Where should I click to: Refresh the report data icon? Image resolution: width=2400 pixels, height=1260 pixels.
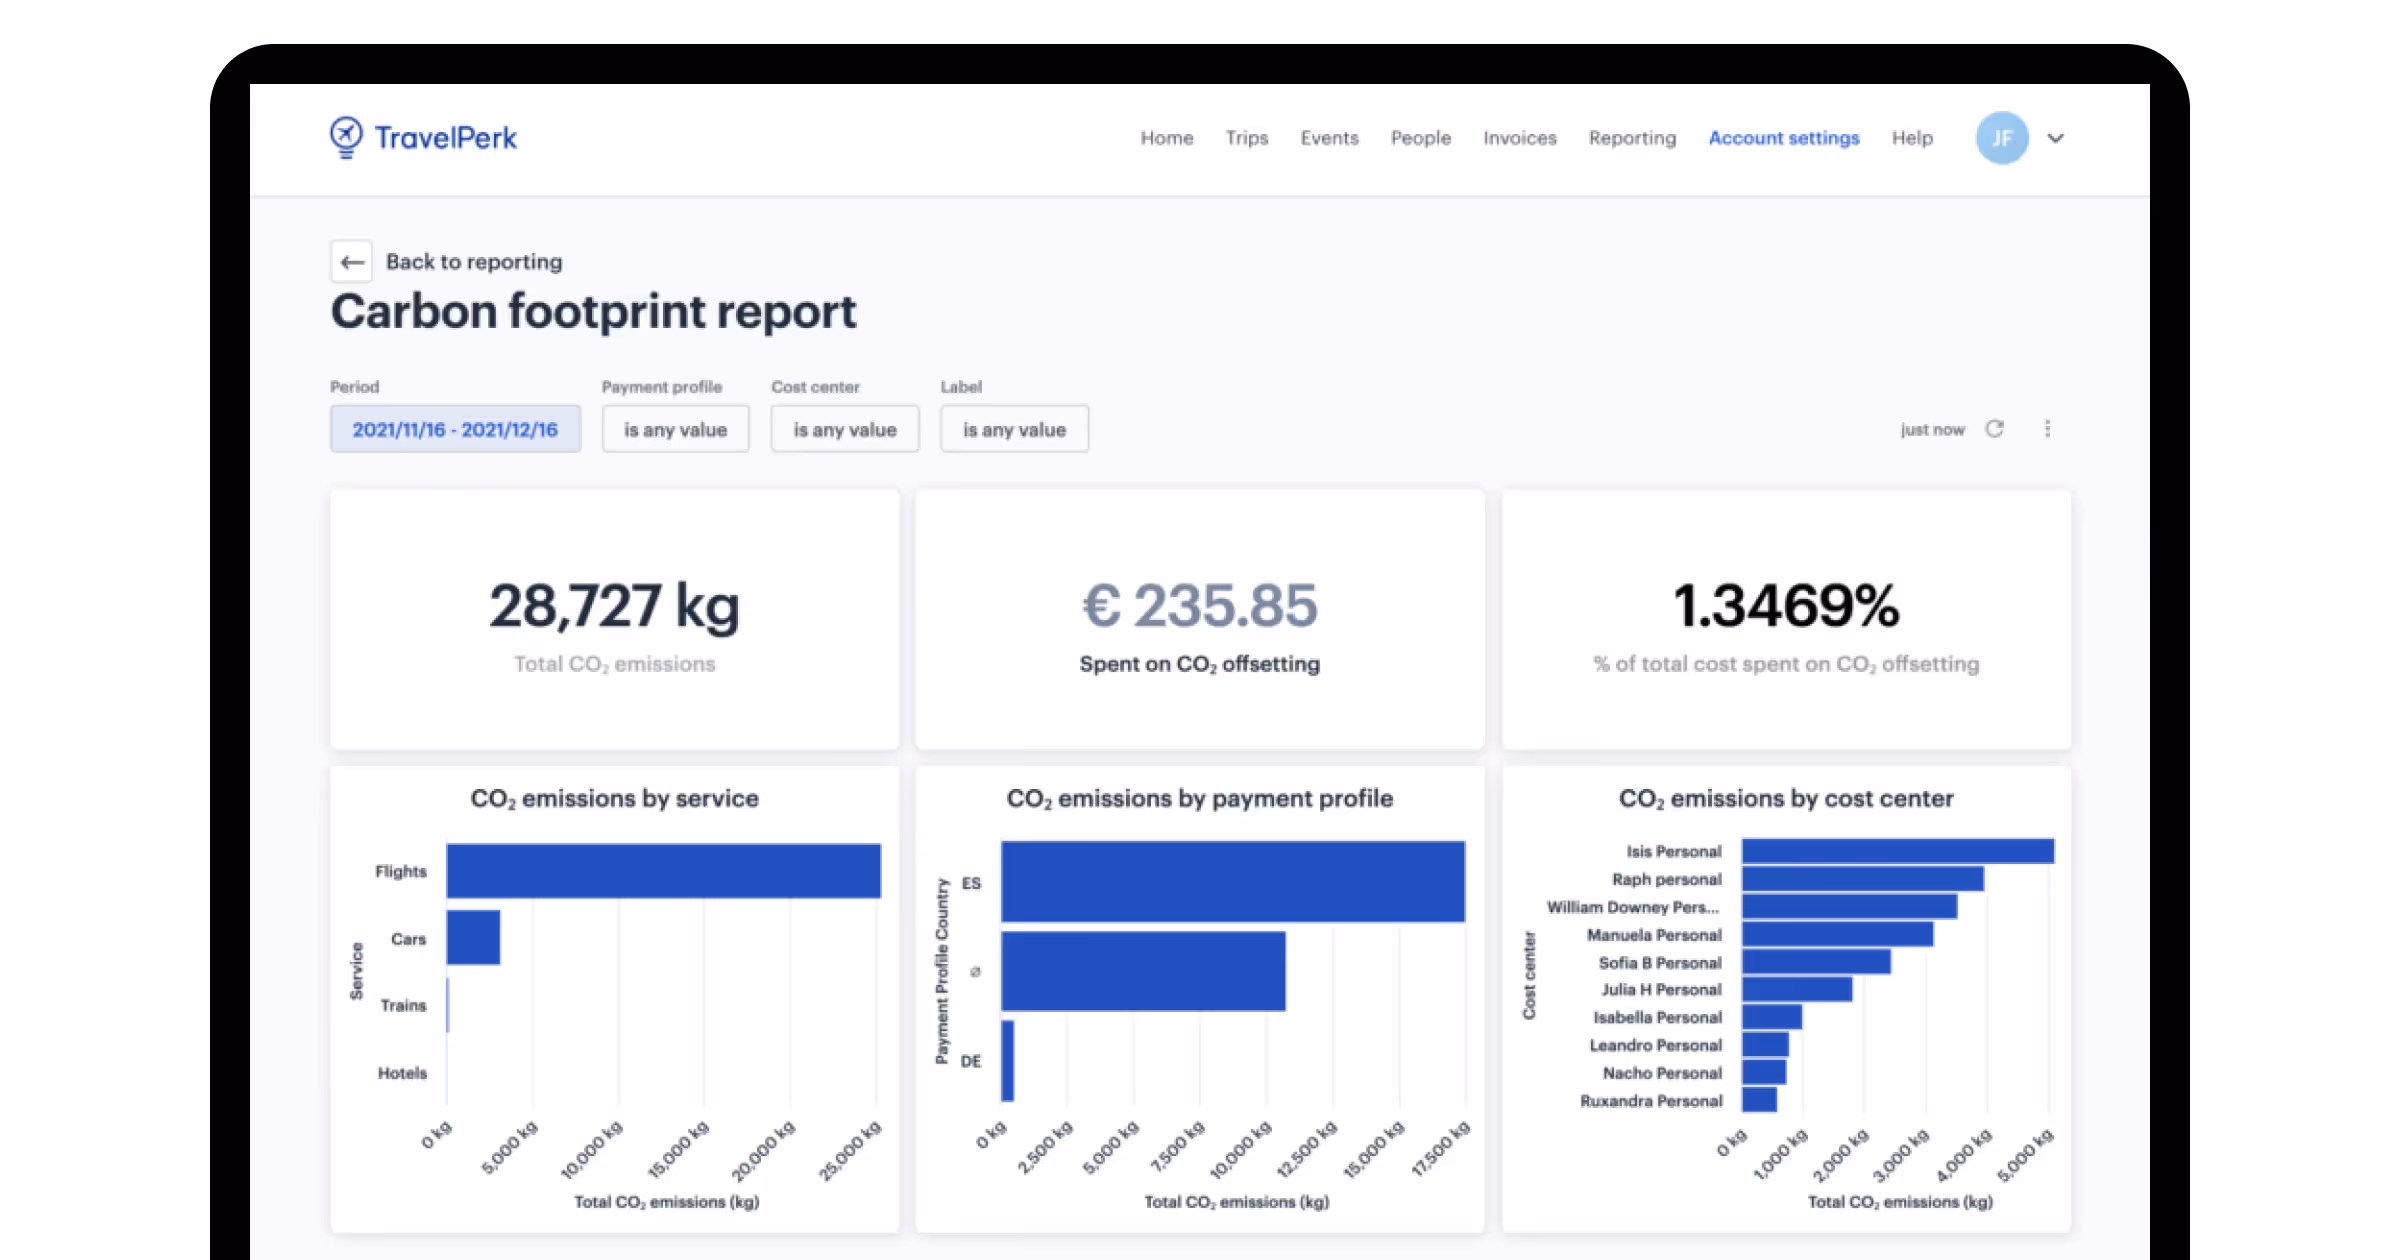point(1994,429)
